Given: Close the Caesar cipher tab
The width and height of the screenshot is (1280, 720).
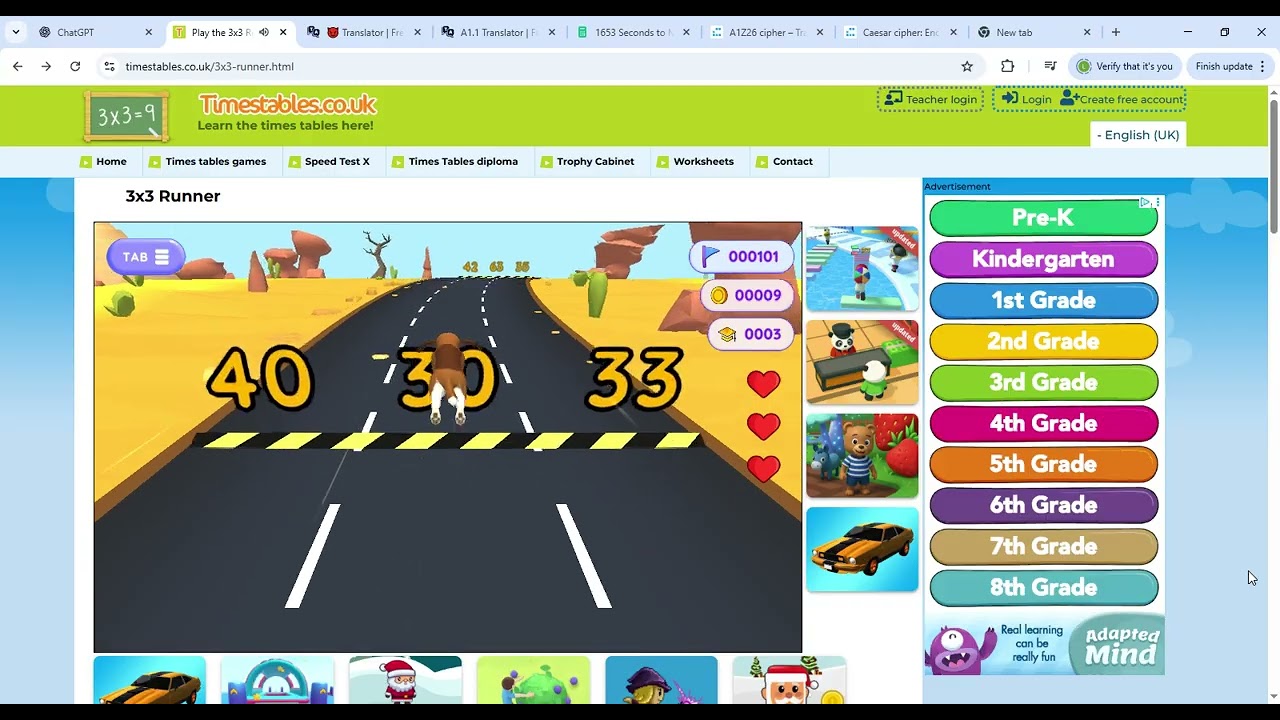Looking at the screenshot, I should pyautogui.click(x=953, y=32).
